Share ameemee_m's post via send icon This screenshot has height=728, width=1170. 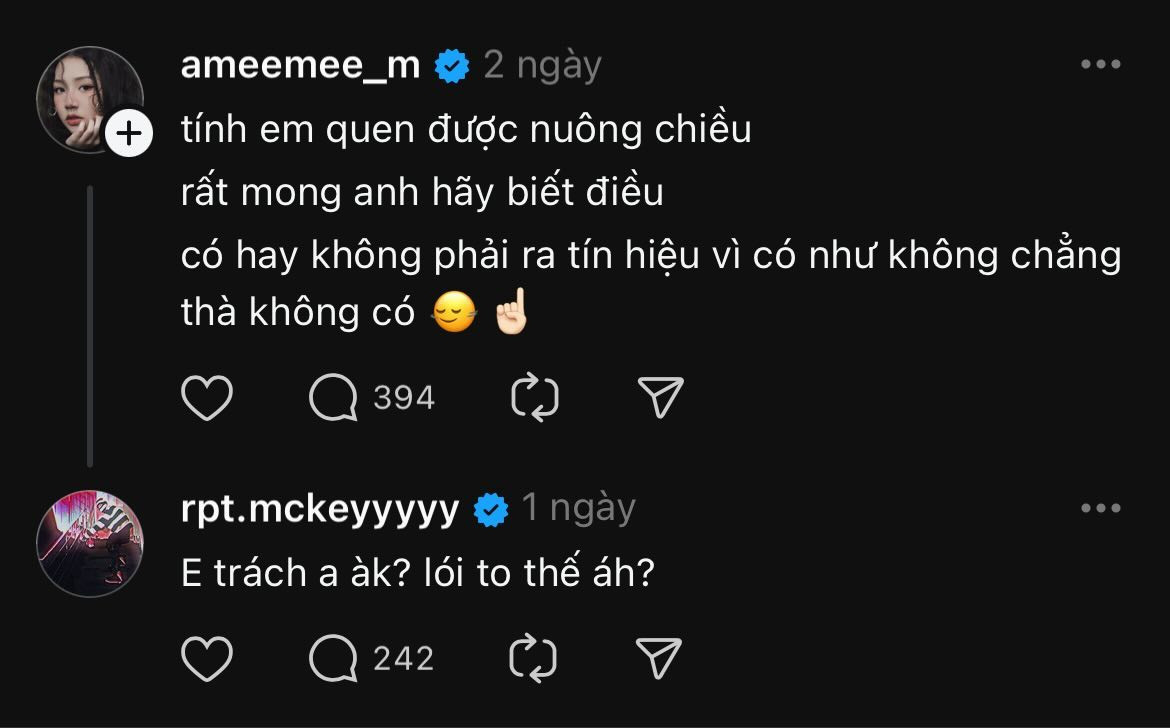[660, 398]
